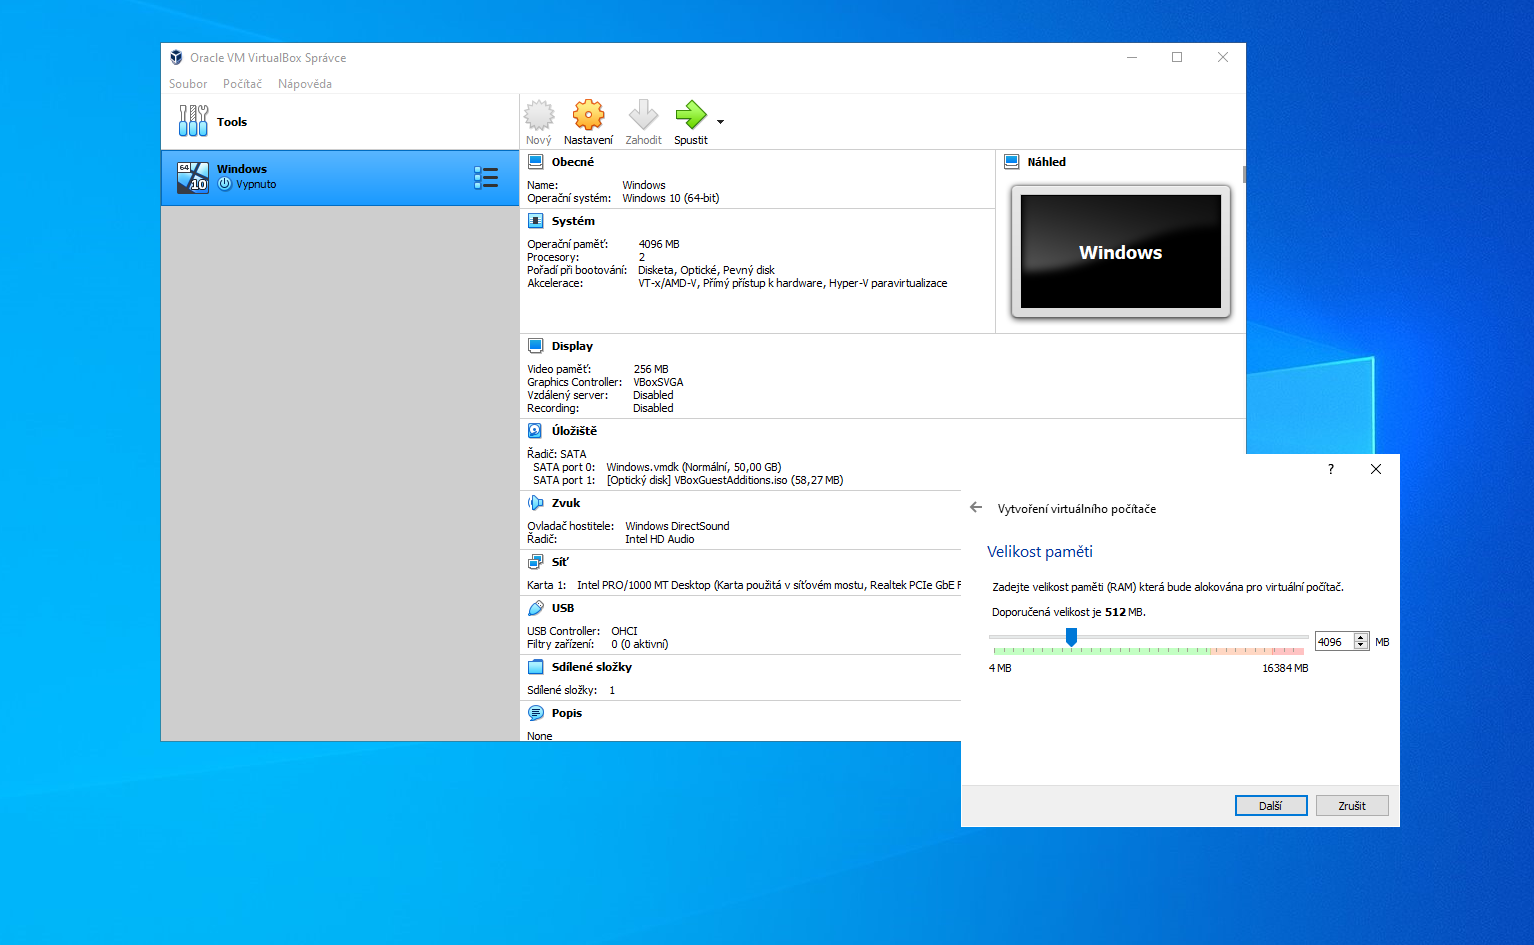Click the Windows 10 (64-bit) OS text
Viewport: 1534px width, 945px height.
[671, 198]
